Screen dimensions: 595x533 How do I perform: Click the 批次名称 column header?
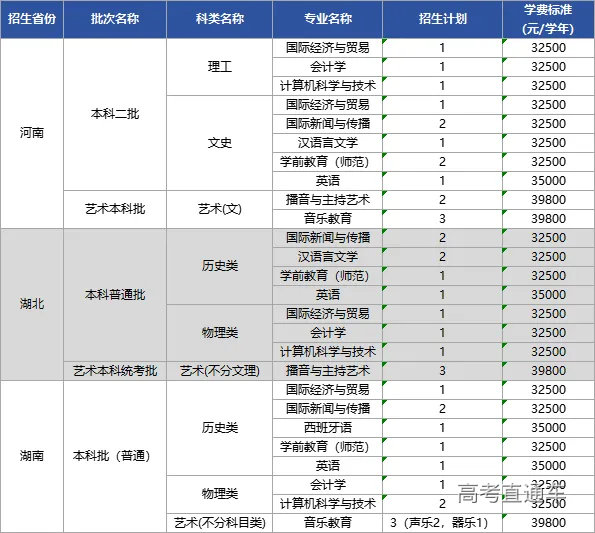tap(115, 19)
